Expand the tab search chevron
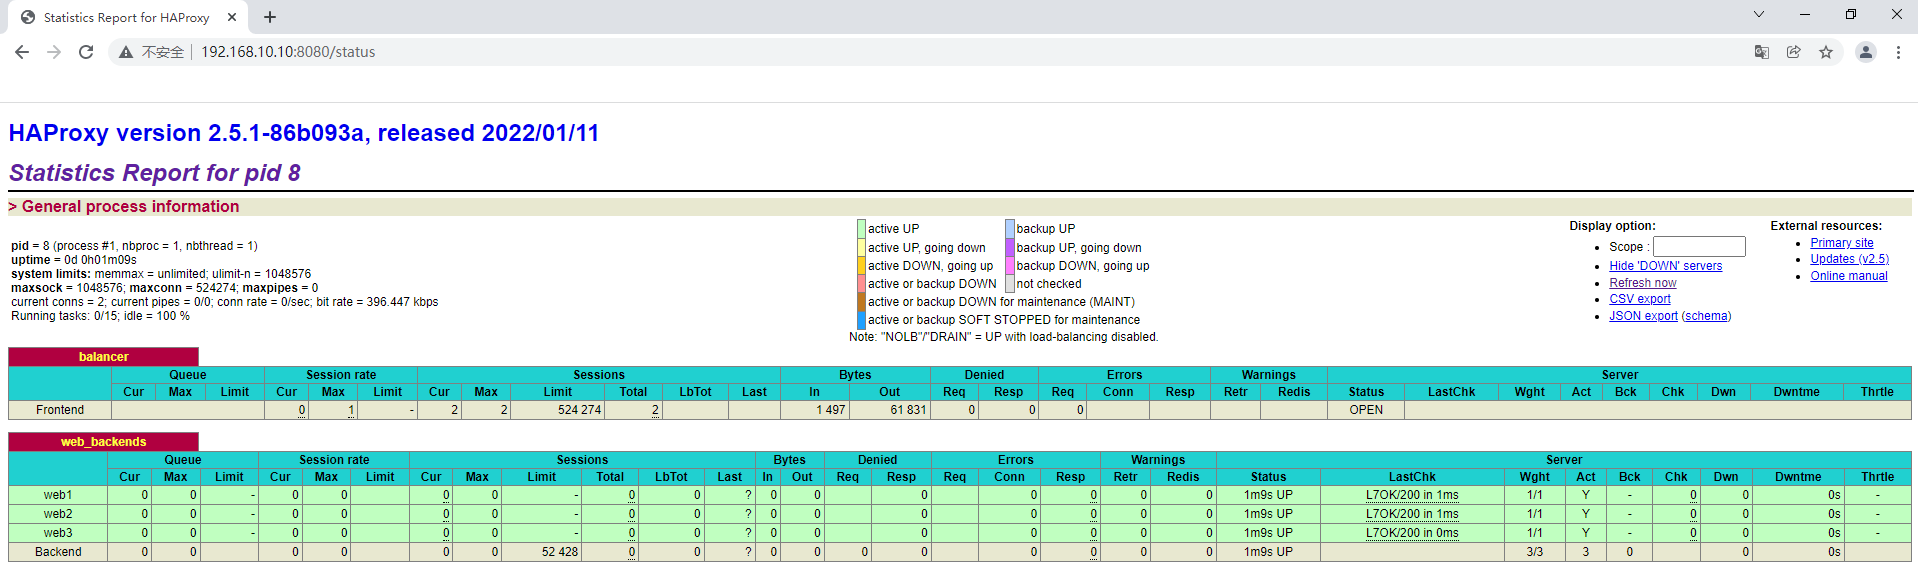The image size is (1918, 574). coord(1758,15)
